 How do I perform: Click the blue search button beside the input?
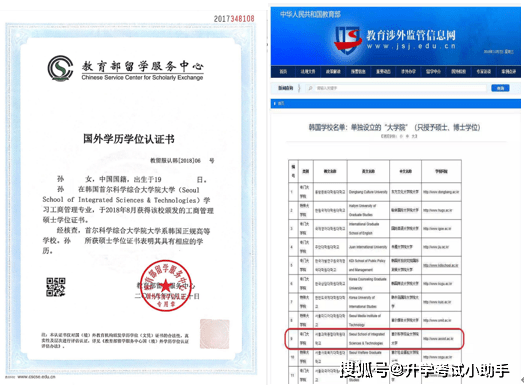click(500, 88)
